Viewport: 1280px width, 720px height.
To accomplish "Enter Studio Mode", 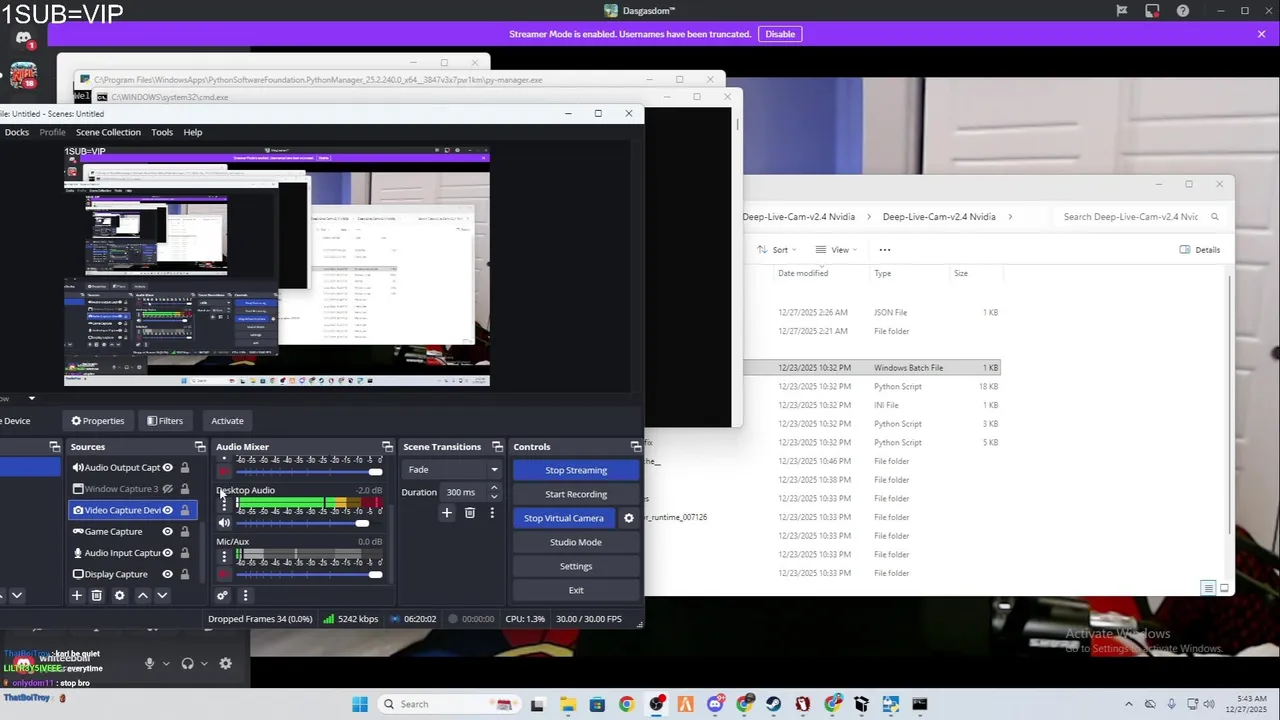I will point(576,542).
